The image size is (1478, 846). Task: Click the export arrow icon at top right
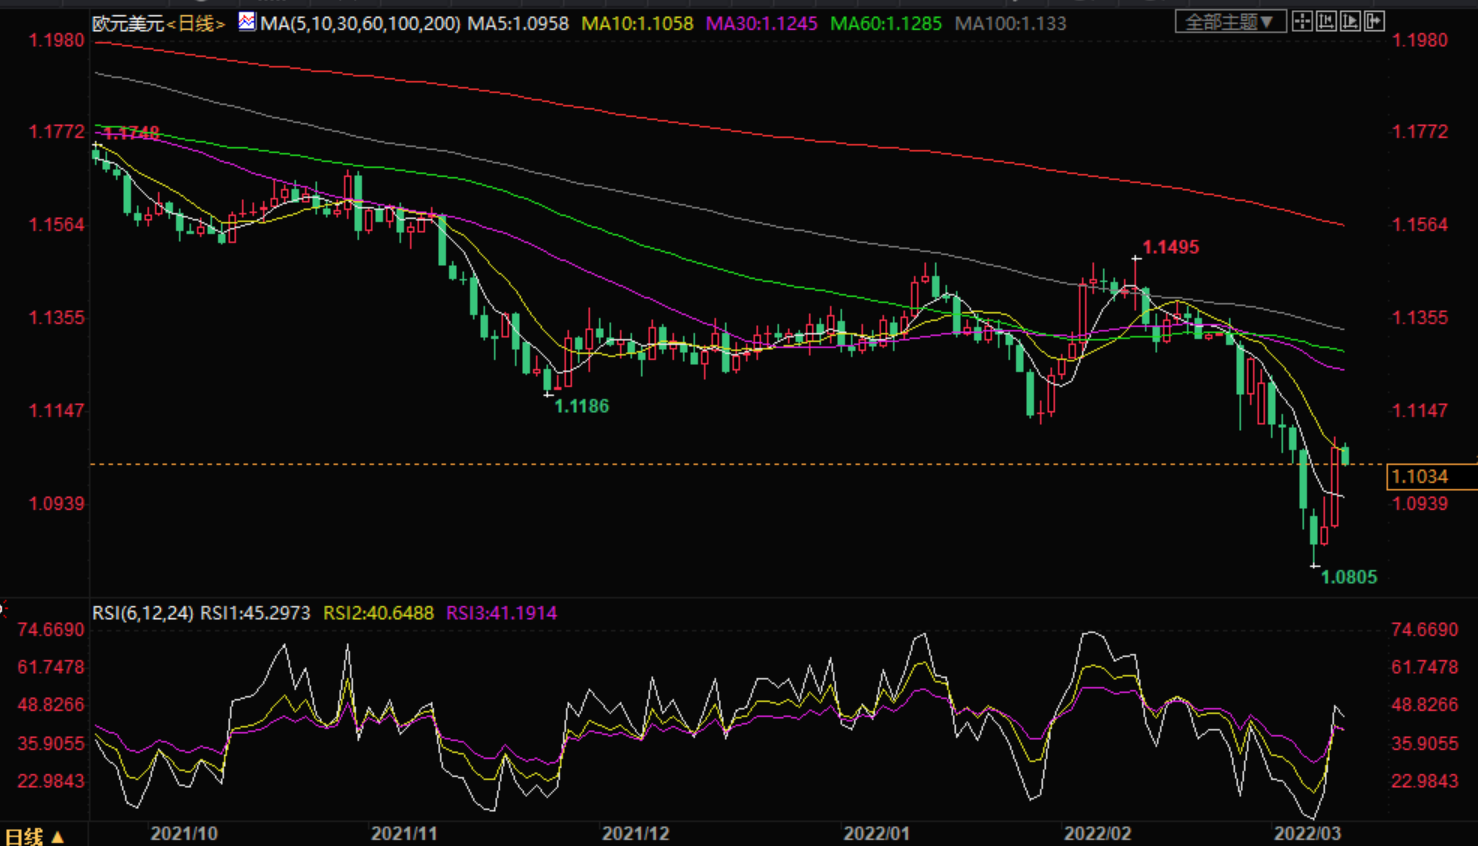[1374, 21]
